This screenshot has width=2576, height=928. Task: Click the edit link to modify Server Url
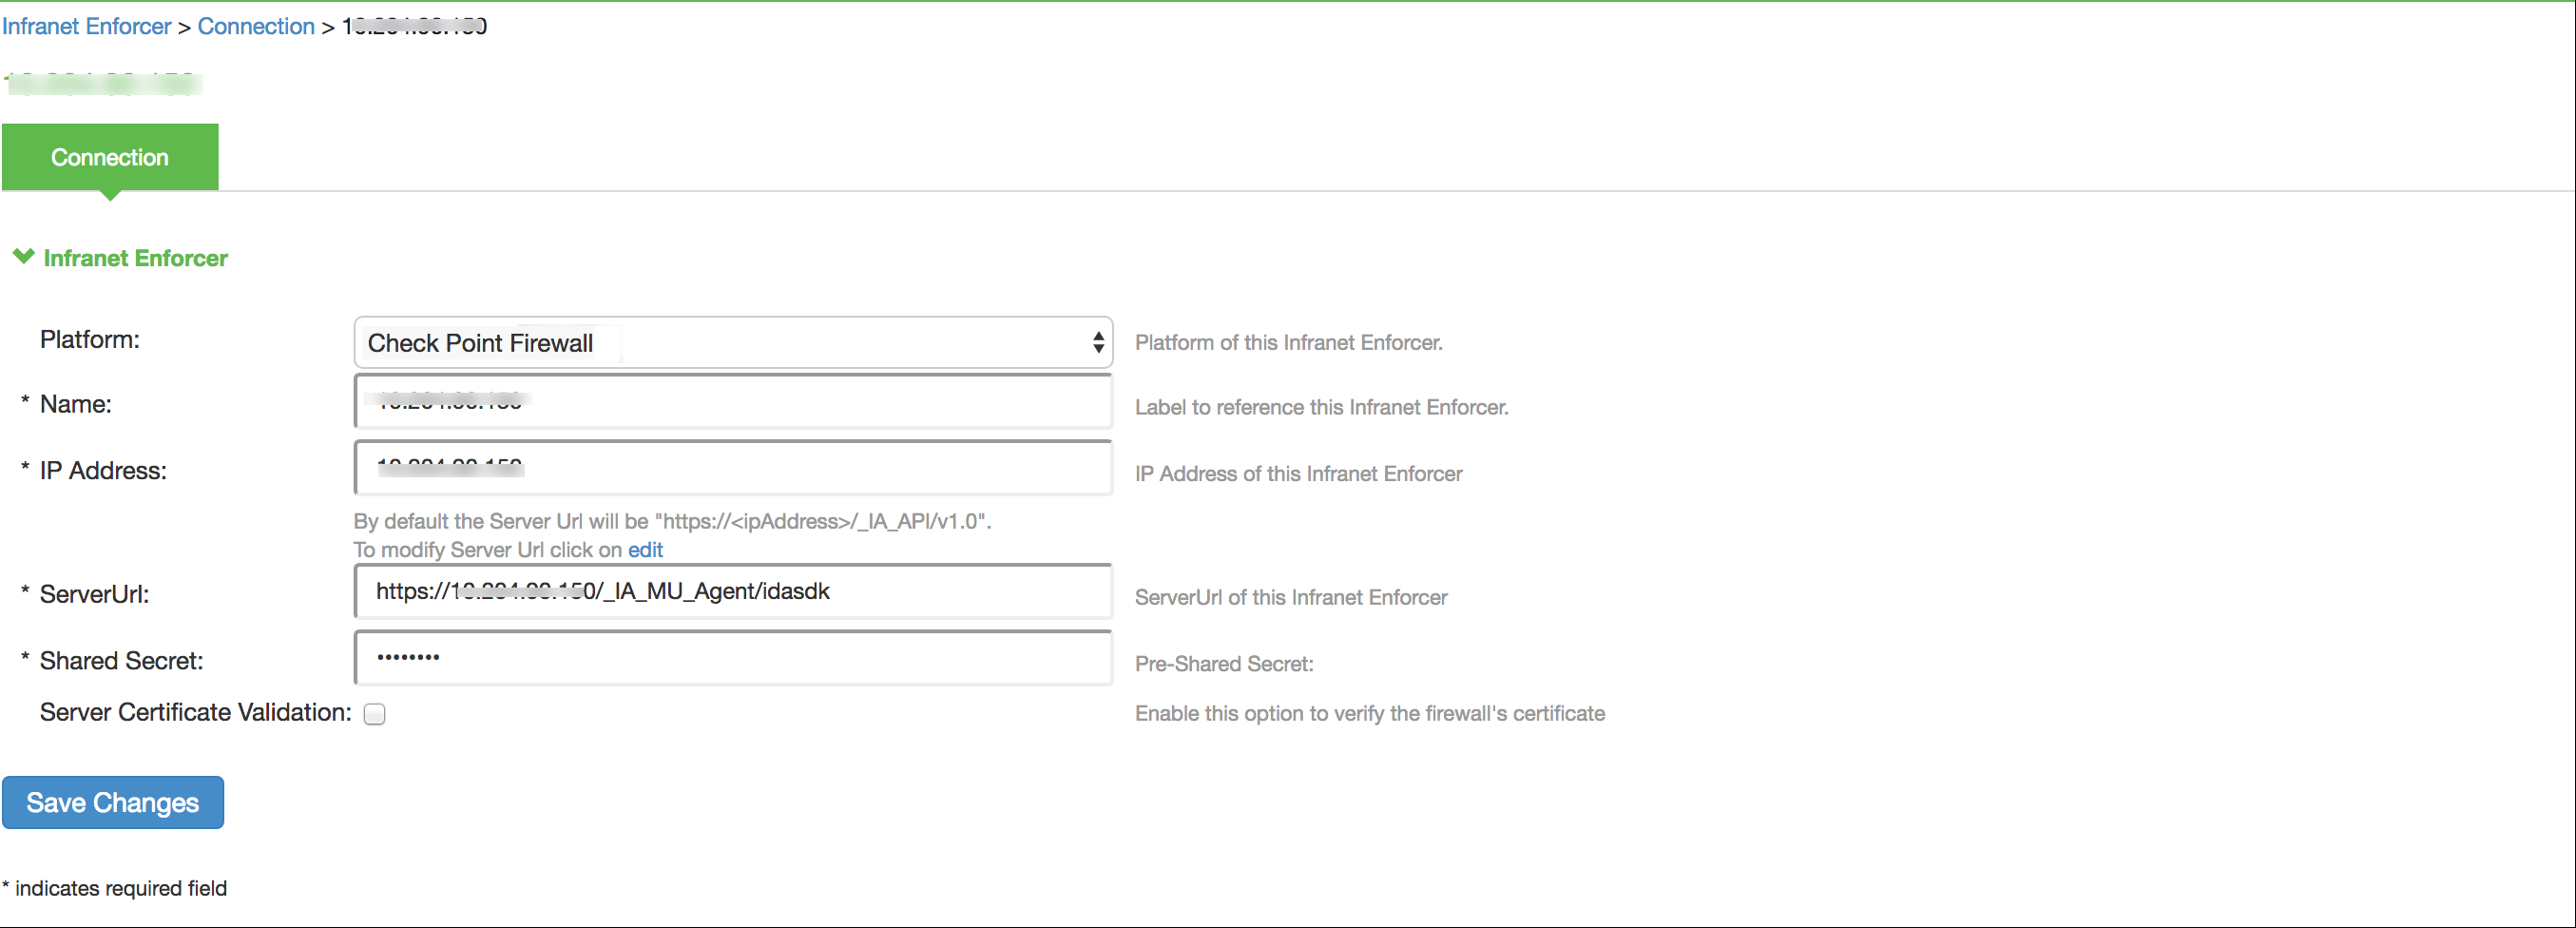click(645, 549)
